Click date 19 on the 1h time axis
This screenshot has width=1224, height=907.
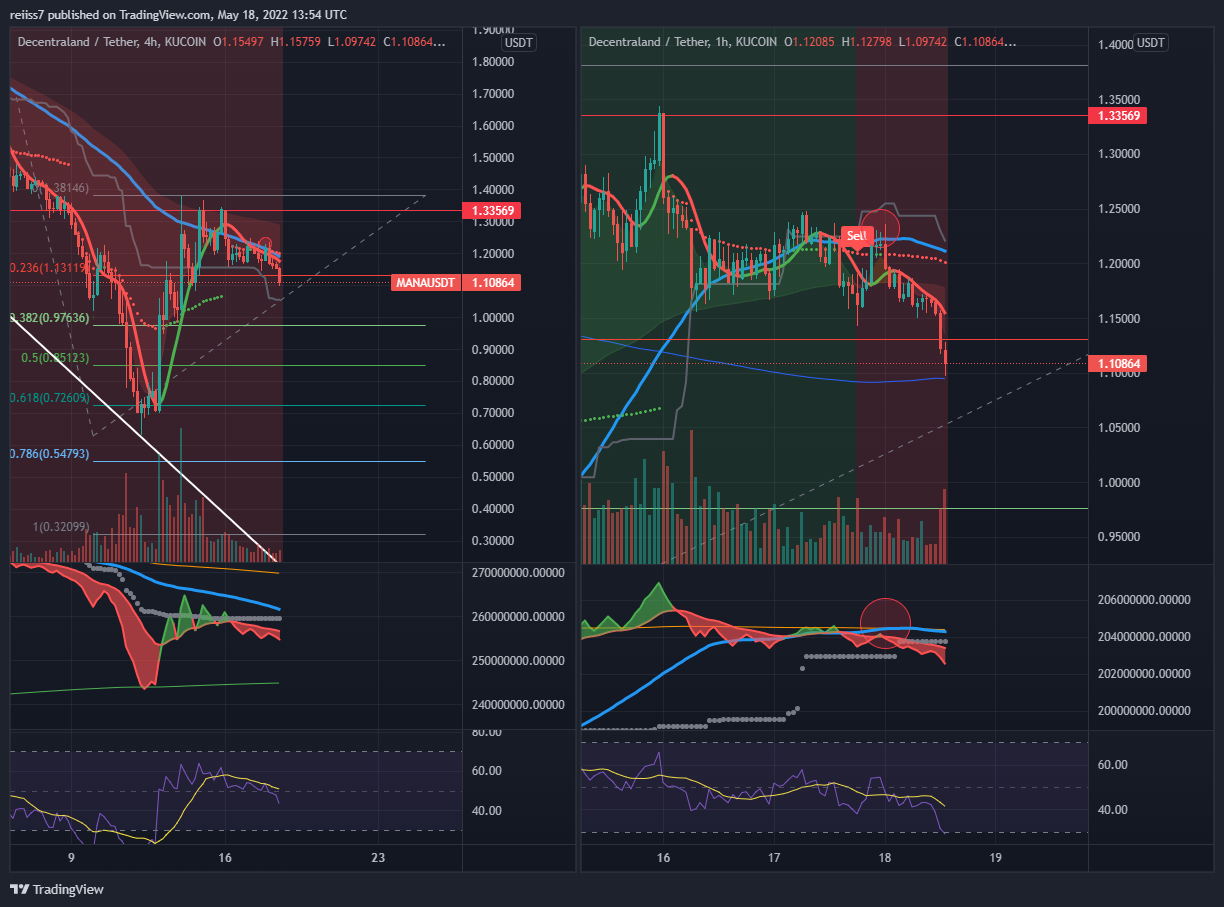996,858
